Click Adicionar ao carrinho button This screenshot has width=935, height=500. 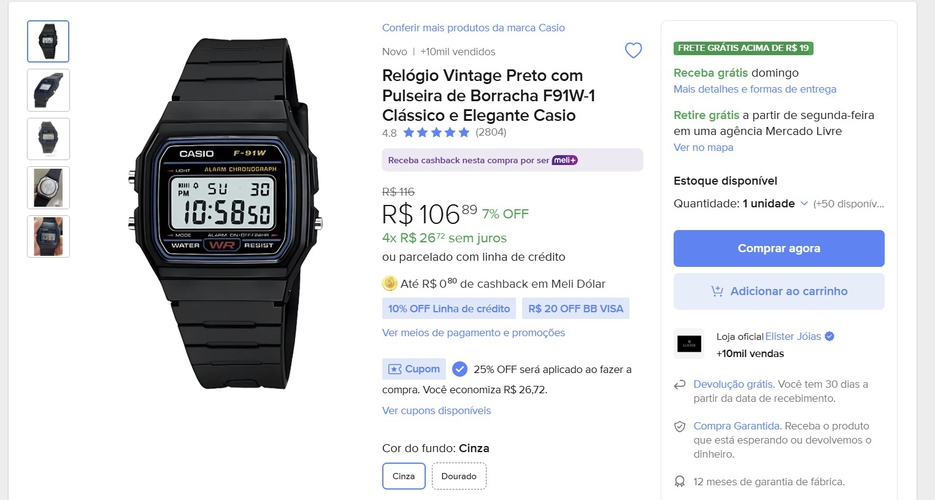pyautogui.click(x=779, y=291)
